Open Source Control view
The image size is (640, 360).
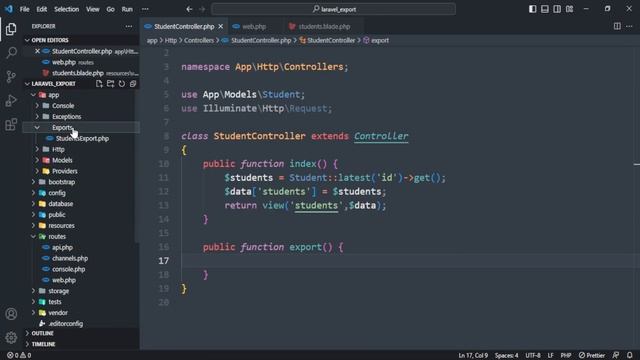pos(11,76)
